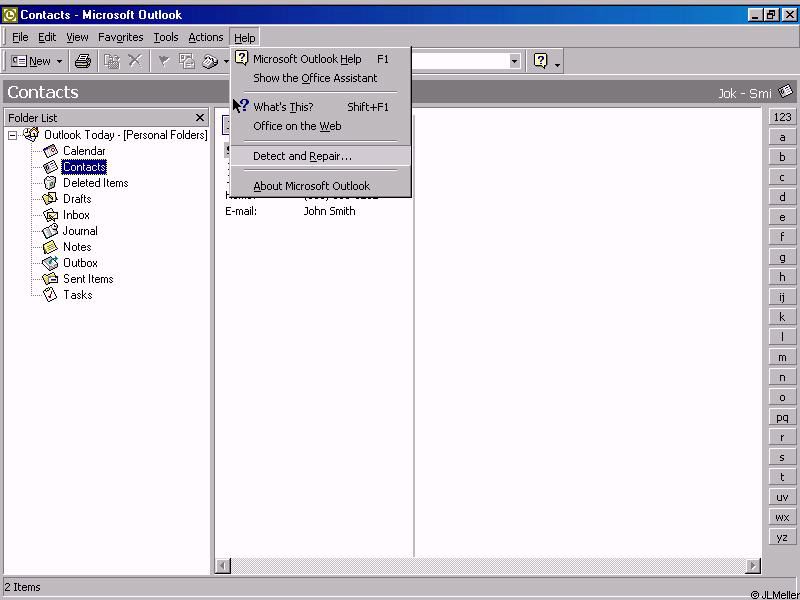Click the John Smith e-mail value

pyautogui.click(x=330, y=211)
